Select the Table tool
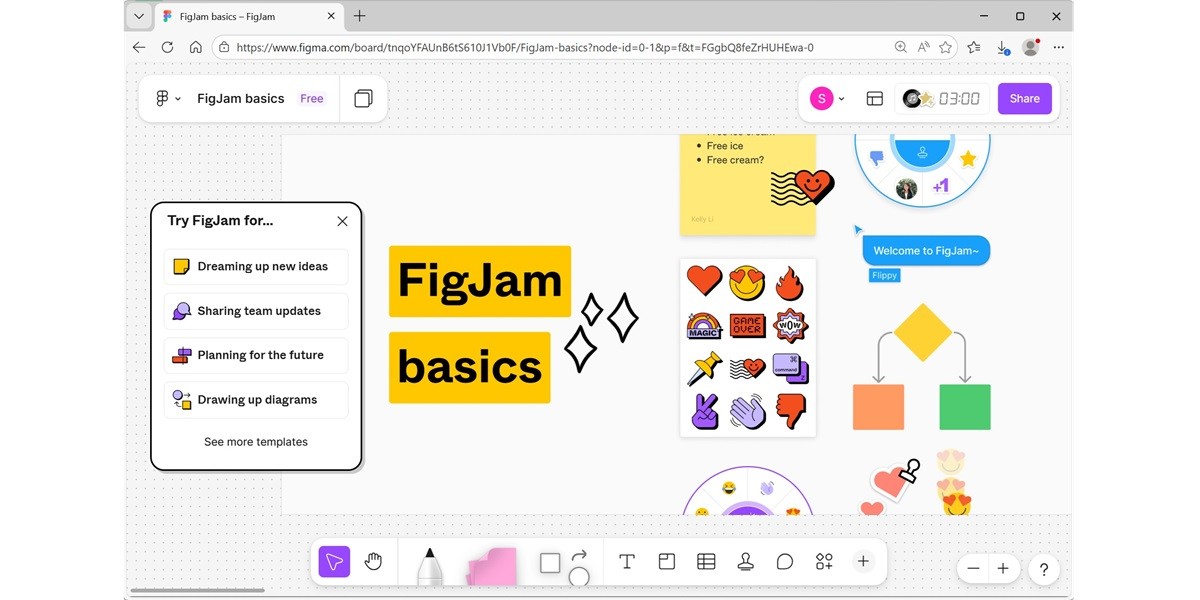Image resolution: width=1200 pixels, height=600 pixels. point(706,561)
